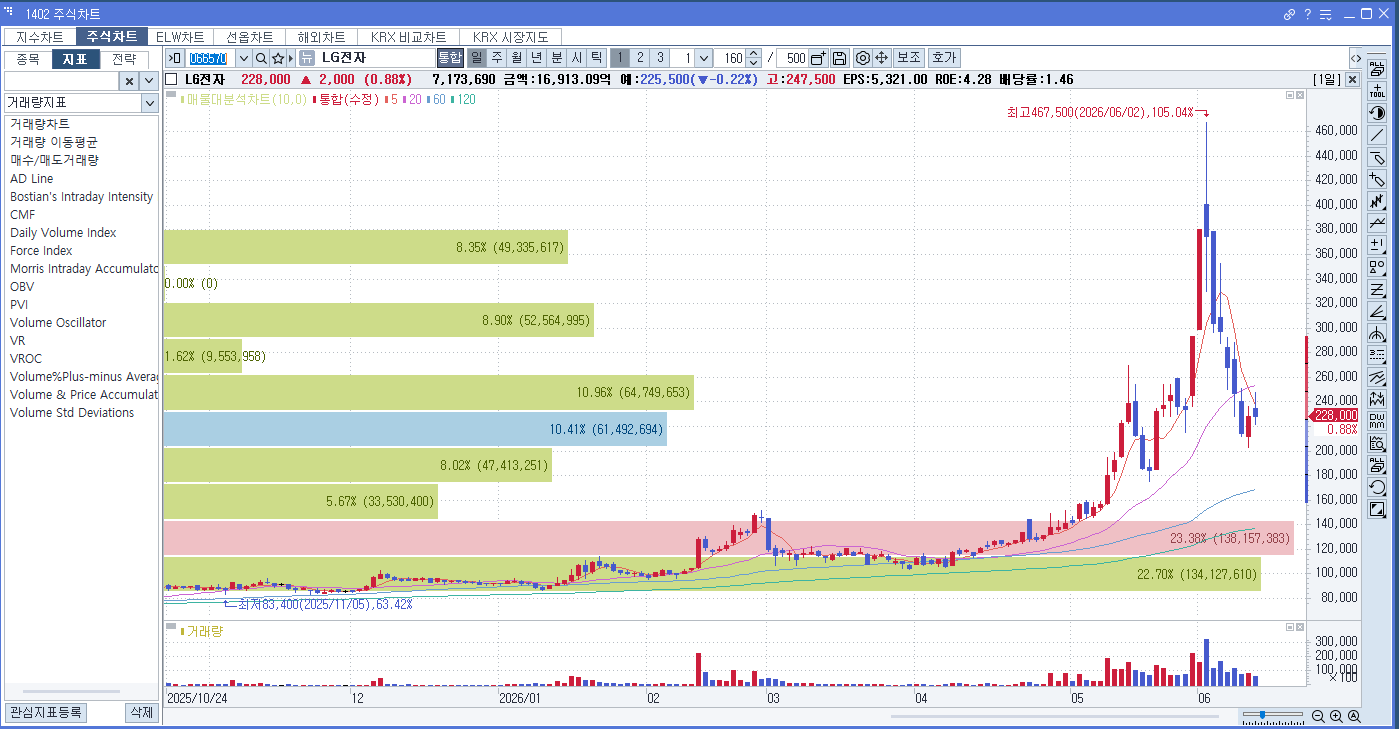
Task: Switch to the 선옵차트 tab
Action: [x=250, y=37]
